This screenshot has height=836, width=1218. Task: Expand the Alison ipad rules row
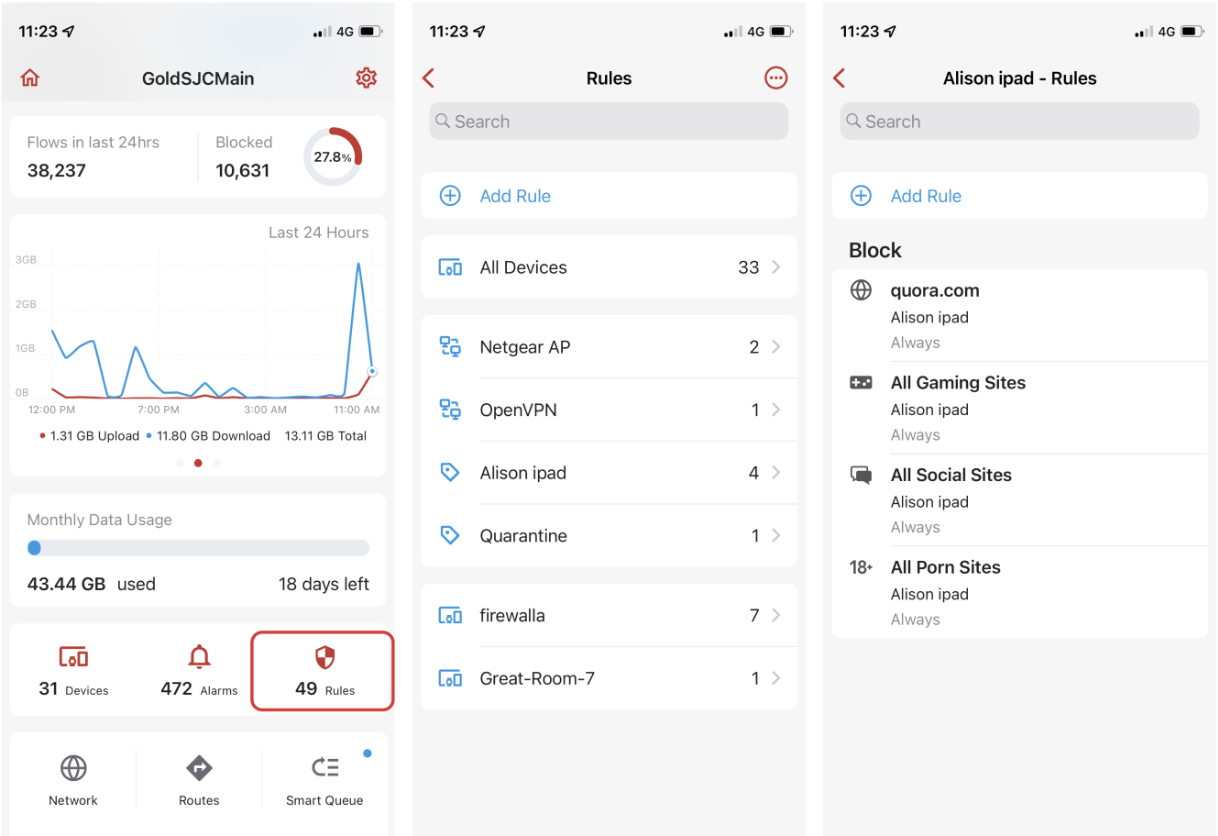(609, 473)
